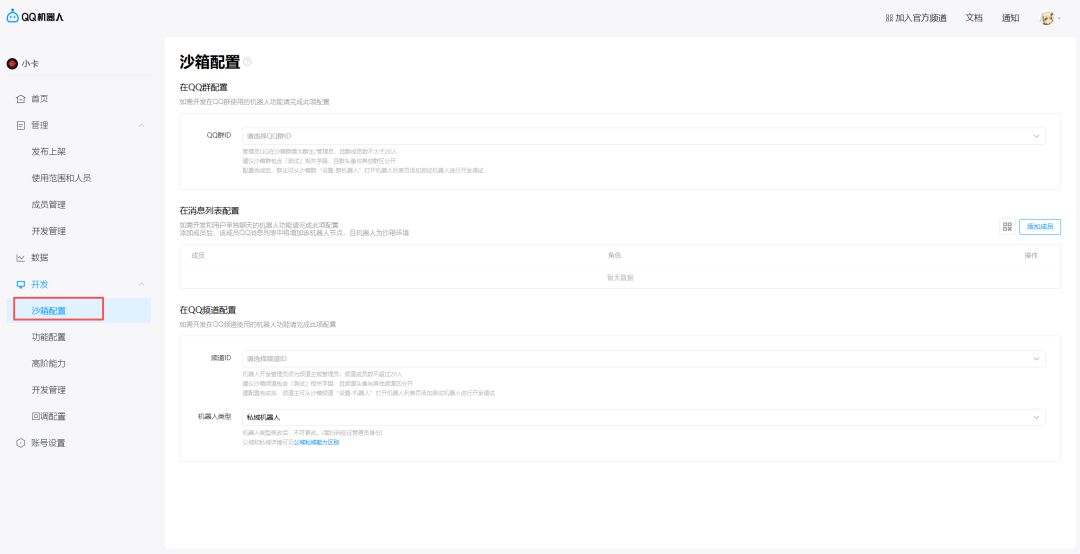Open 回调配置 menu item

pos(49,416)
